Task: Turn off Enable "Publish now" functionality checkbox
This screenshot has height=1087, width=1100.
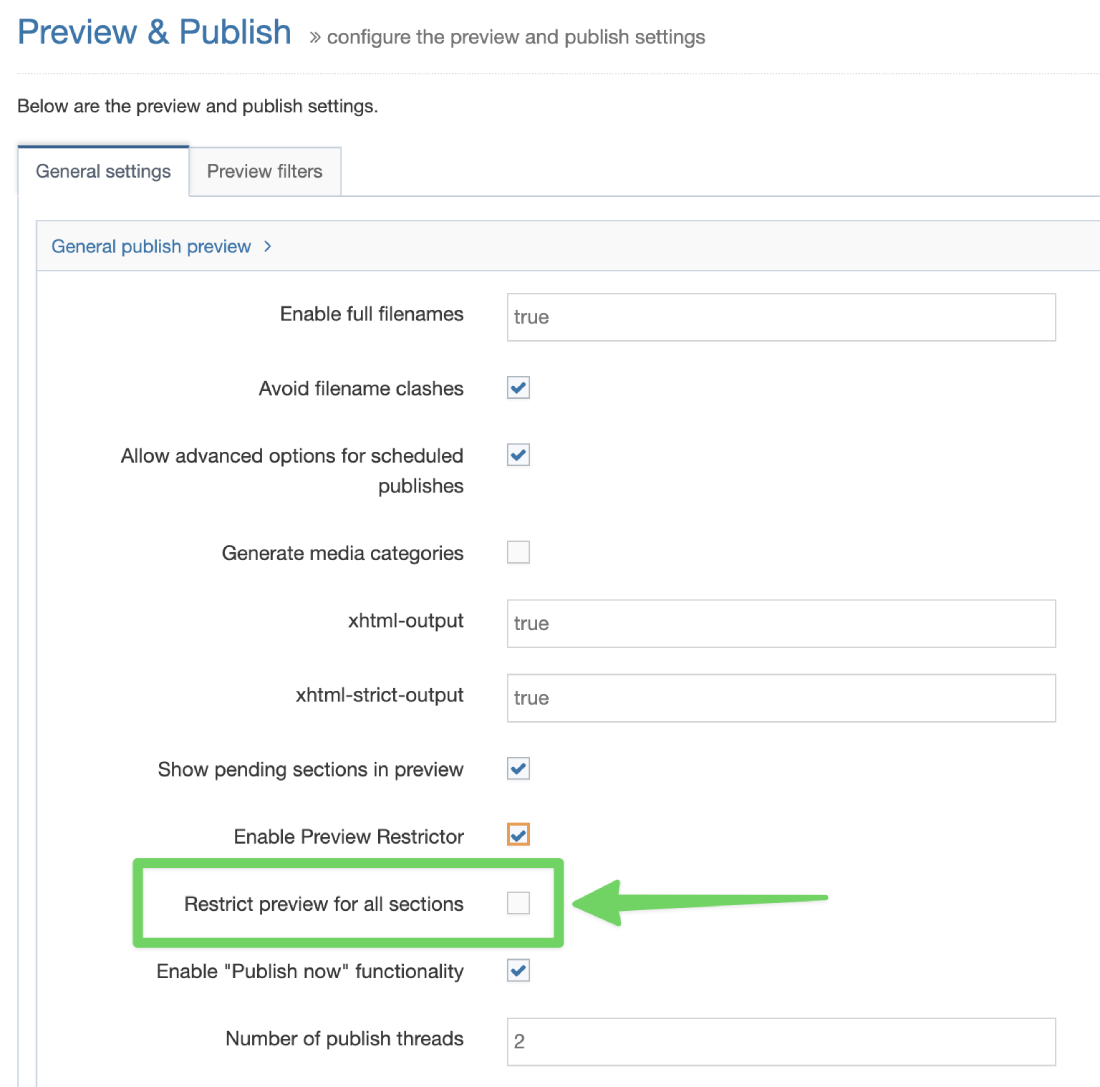Action: pyautogui.click(x=518, y=971)
